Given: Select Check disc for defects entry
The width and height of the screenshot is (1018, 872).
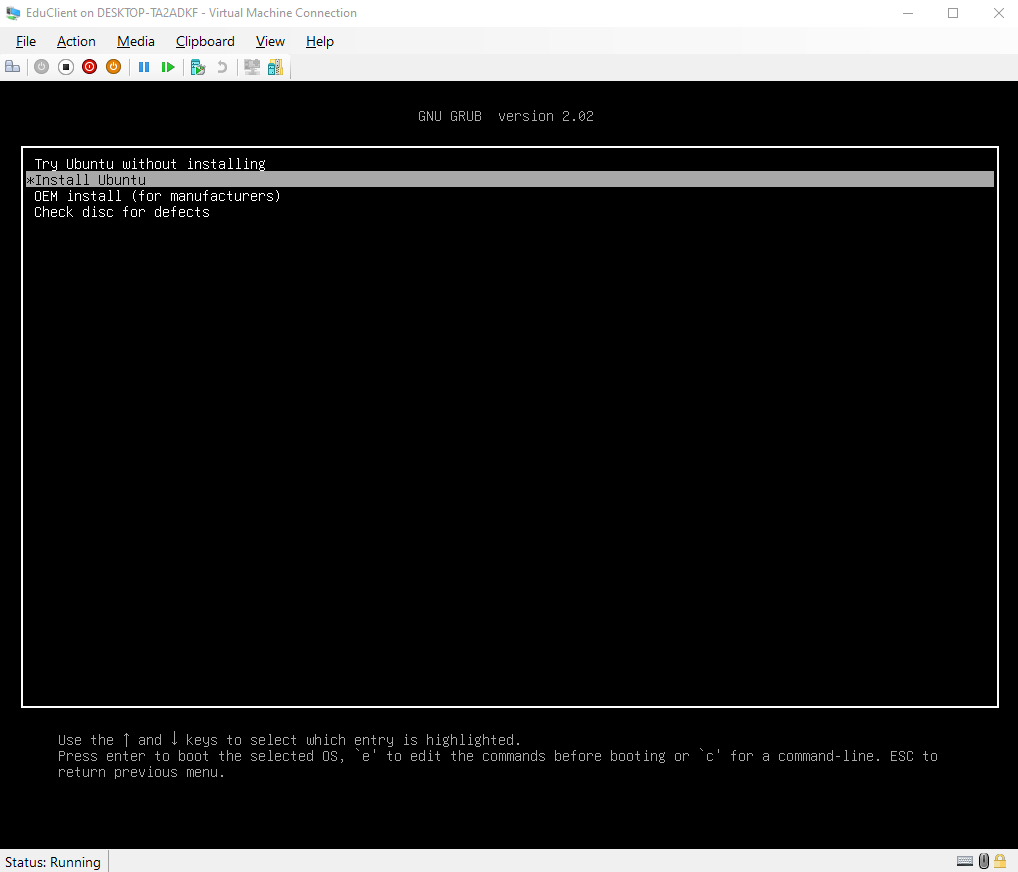Looking at the screenshot, I should pyautogui.click(x=510, y=212).
